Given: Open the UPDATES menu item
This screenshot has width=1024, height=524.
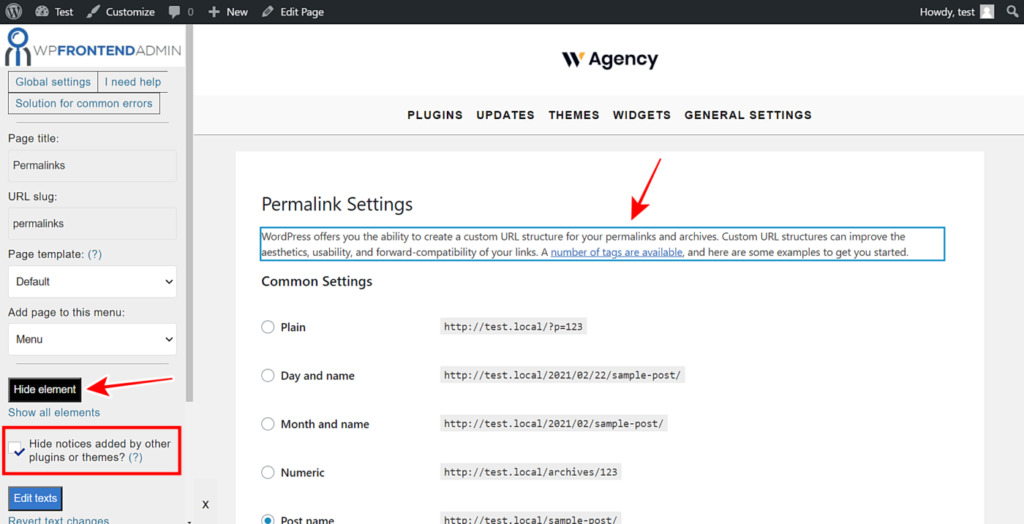Looking at the screenshot, I should coord(505,115).
